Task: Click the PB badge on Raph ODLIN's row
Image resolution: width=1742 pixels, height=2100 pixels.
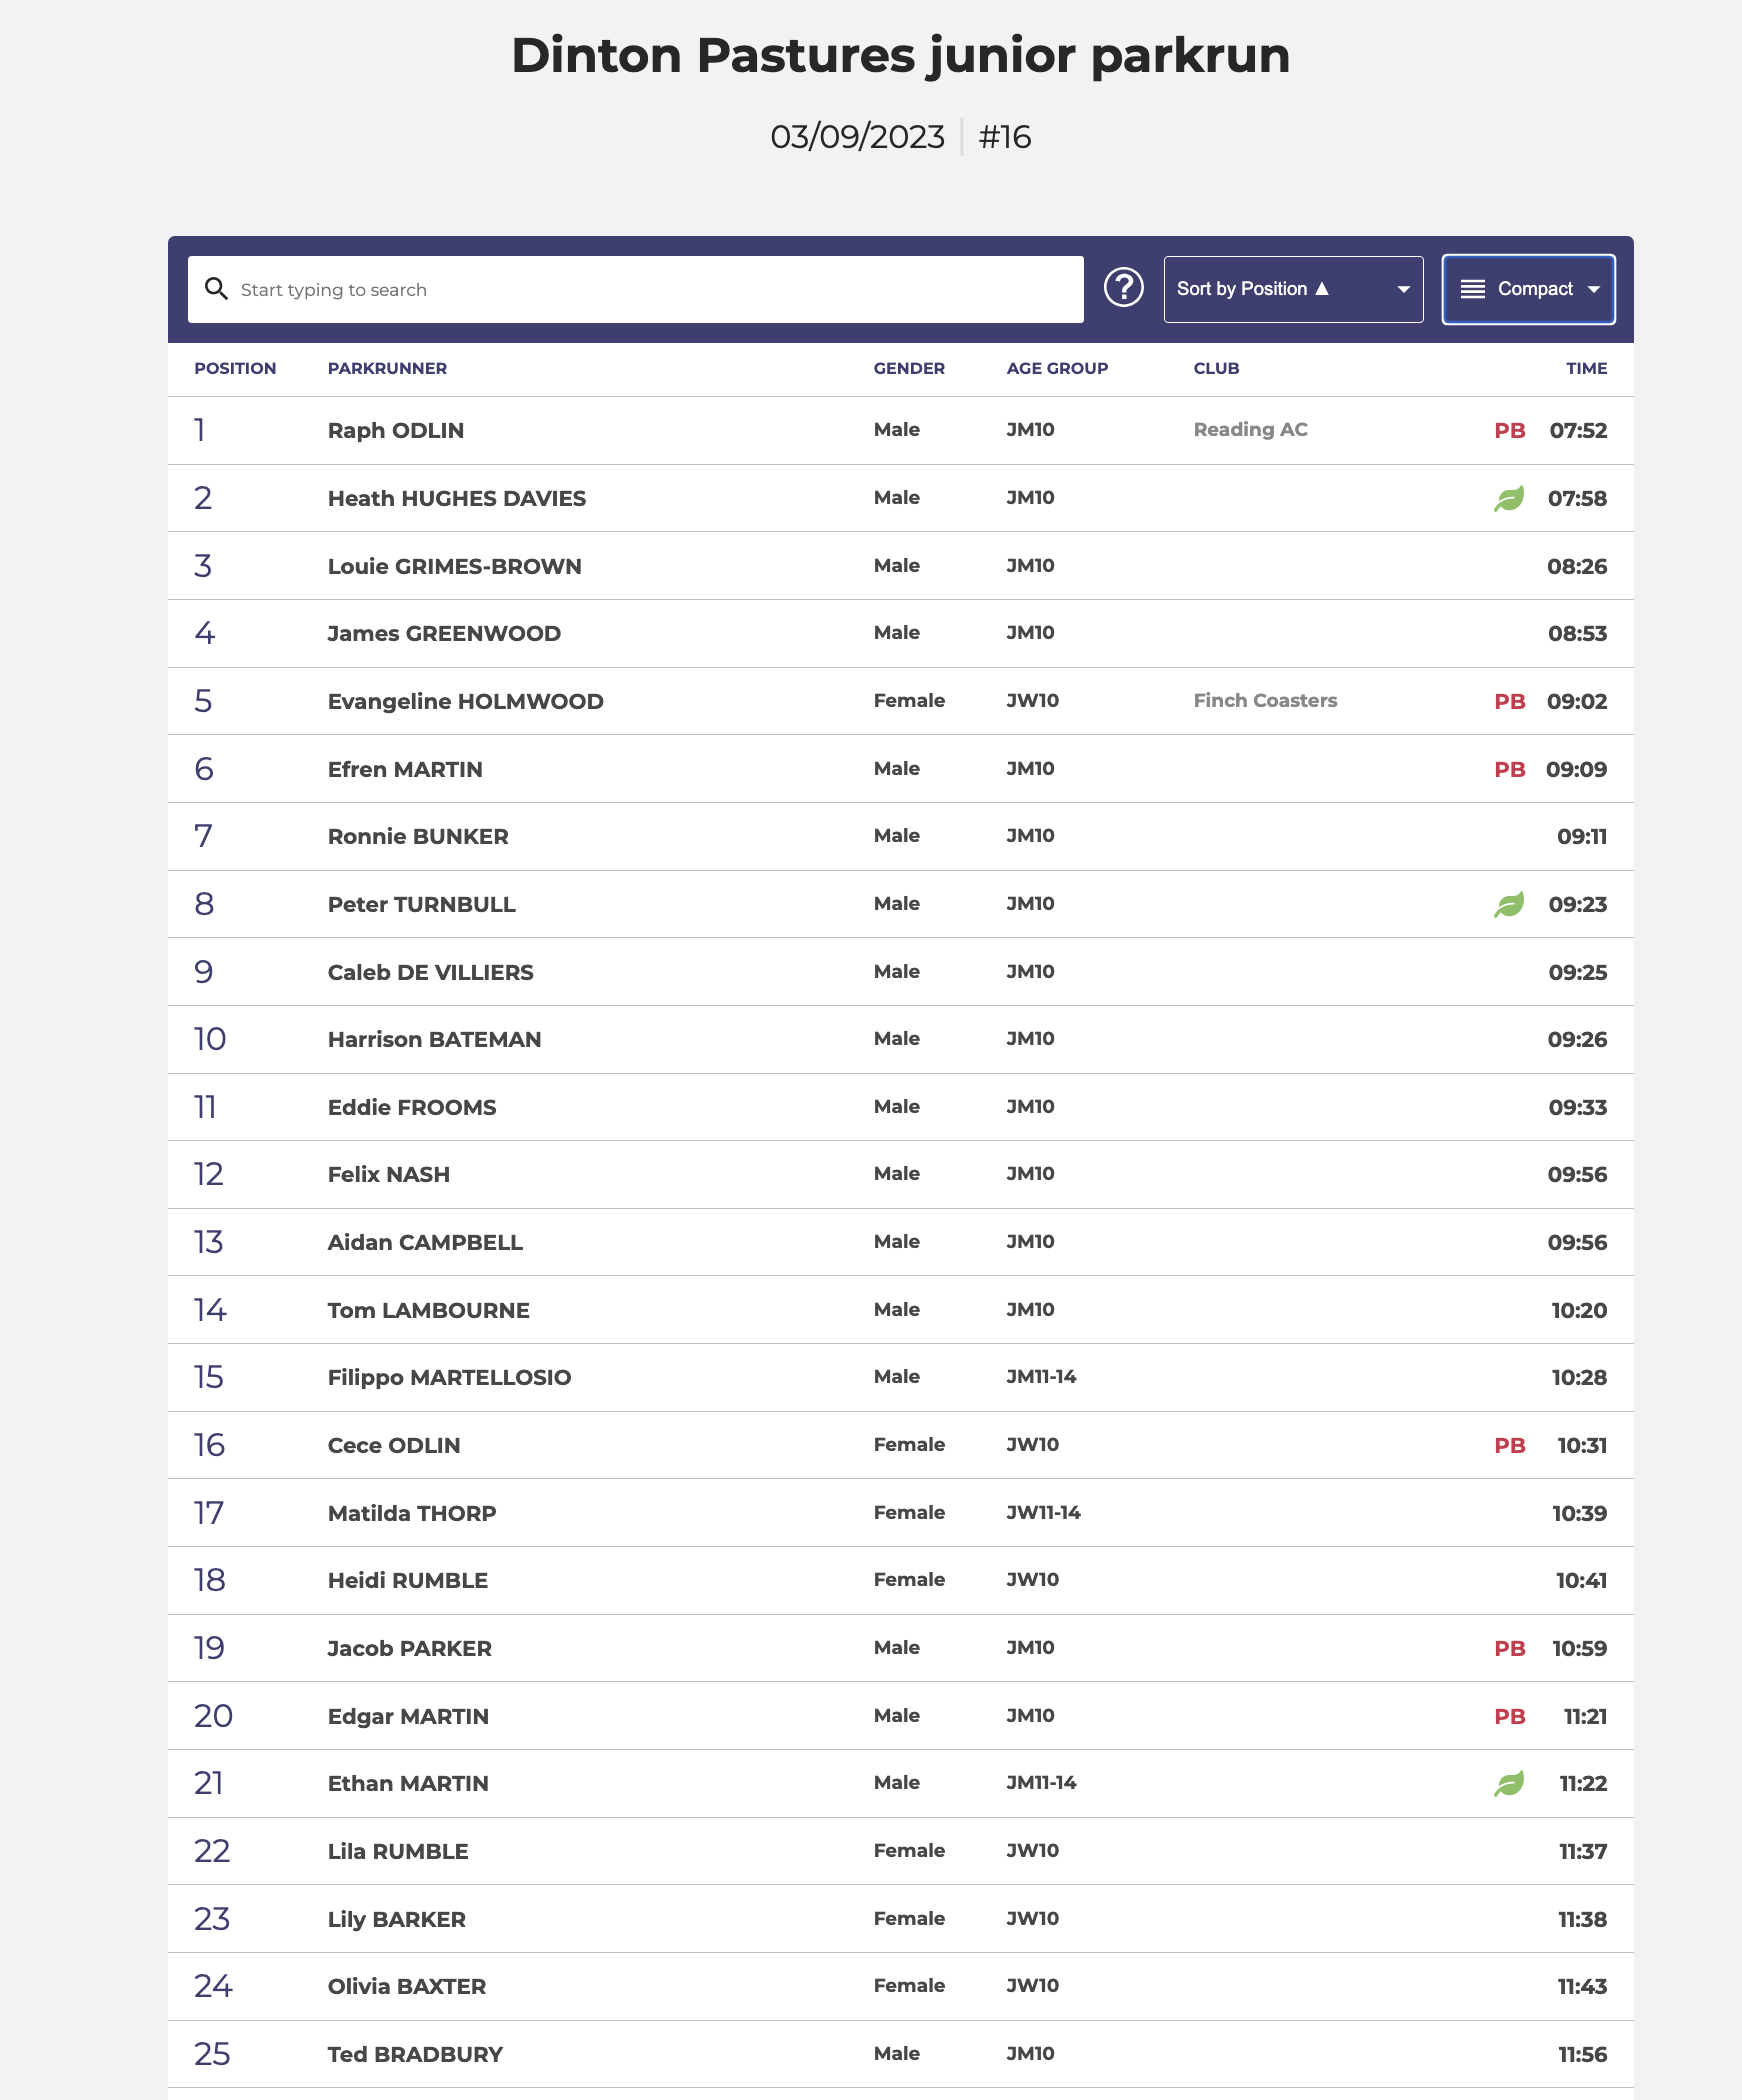Action: pos(1509,430)
